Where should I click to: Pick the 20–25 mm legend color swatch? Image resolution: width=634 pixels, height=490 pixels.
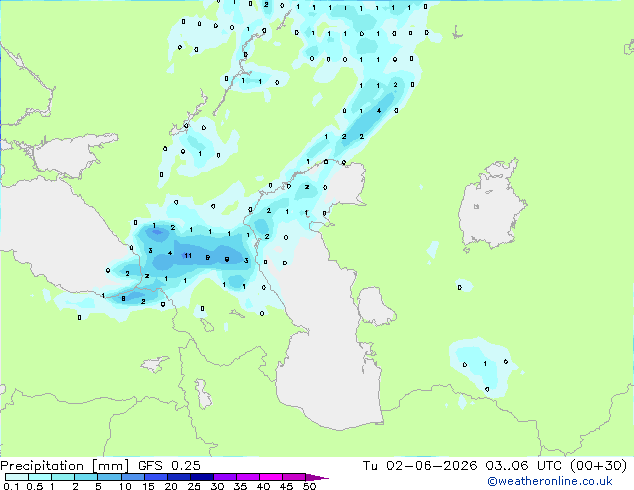point(178,477)
